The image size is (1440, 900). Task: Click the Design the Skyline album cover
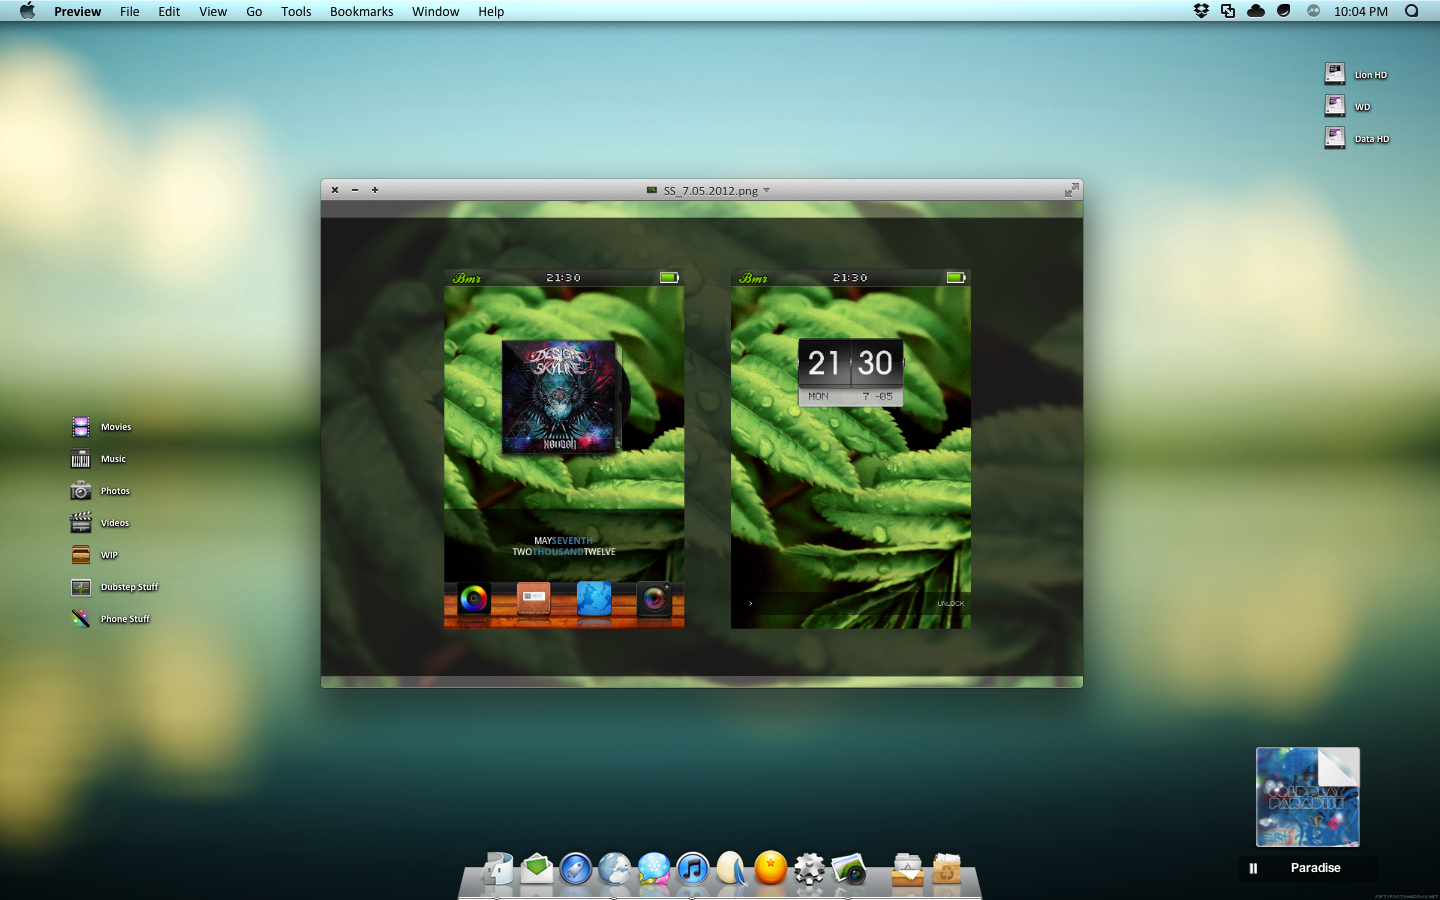point(560,397)
